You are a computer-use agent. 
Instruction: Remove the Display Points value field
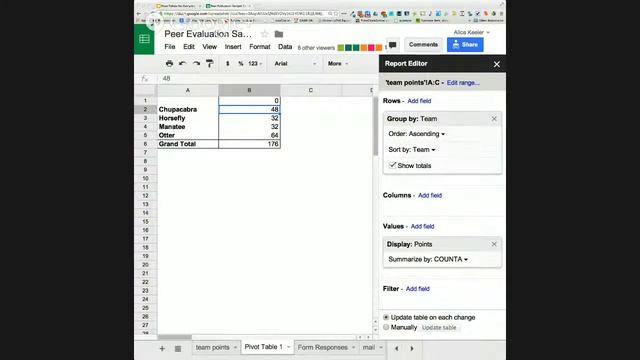pyautogui.click(x=494, y=244)
